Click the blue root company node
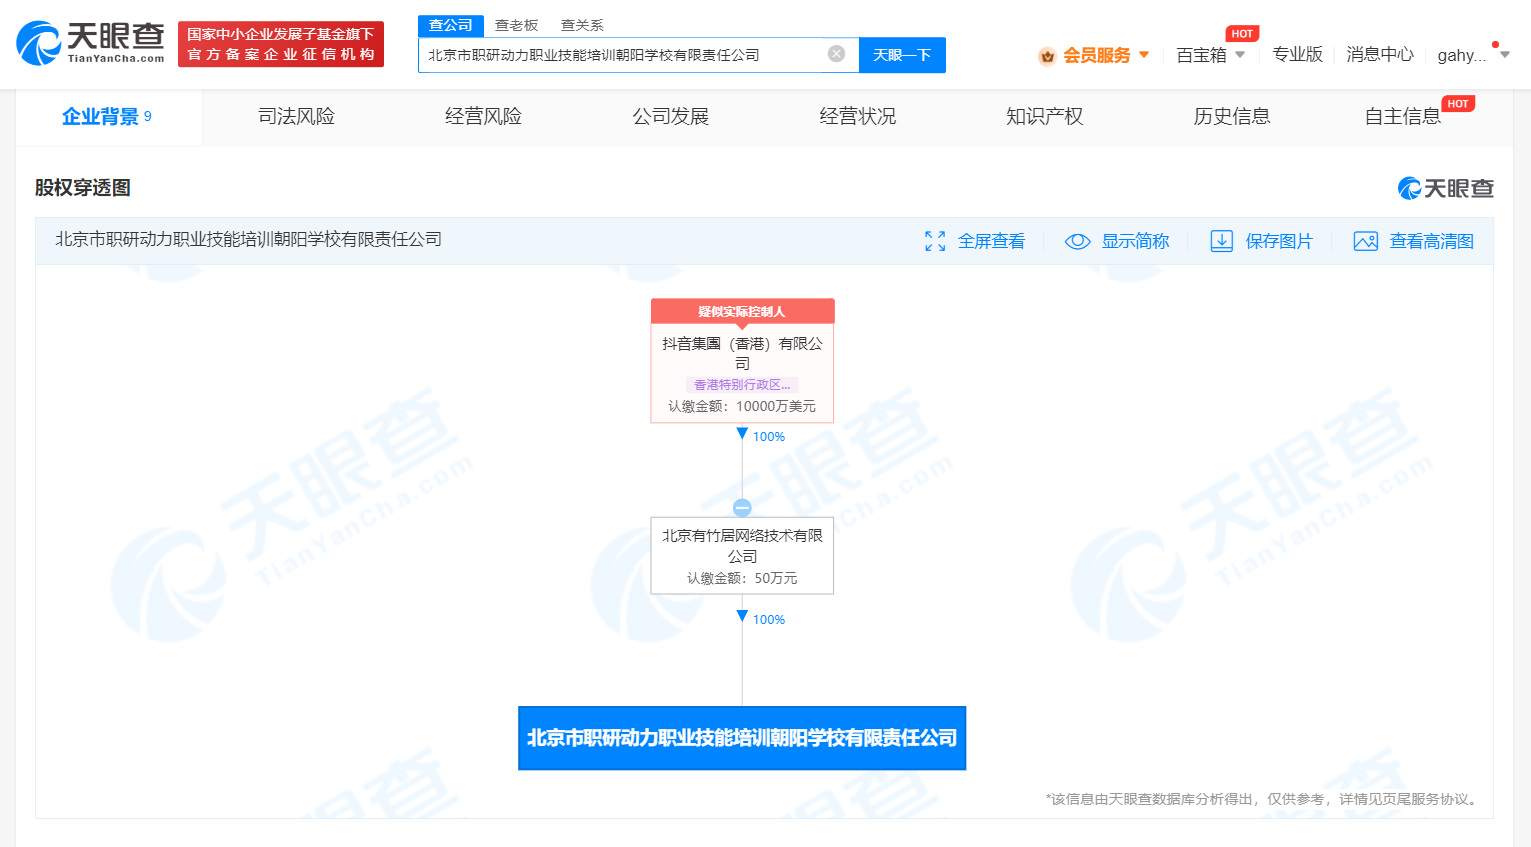Image resolution: width=1531 pixels, height=847 pixels. click(x=742, y=738)
